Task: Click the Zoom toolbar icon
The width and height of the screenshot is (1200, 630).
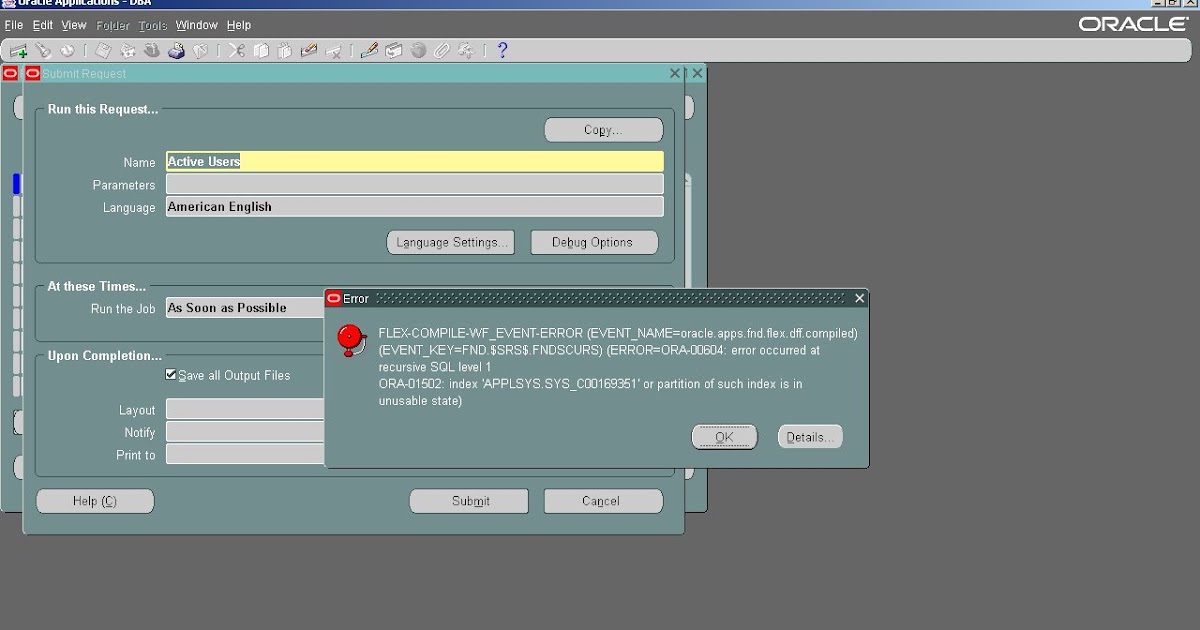Action: tap(394, 51)
